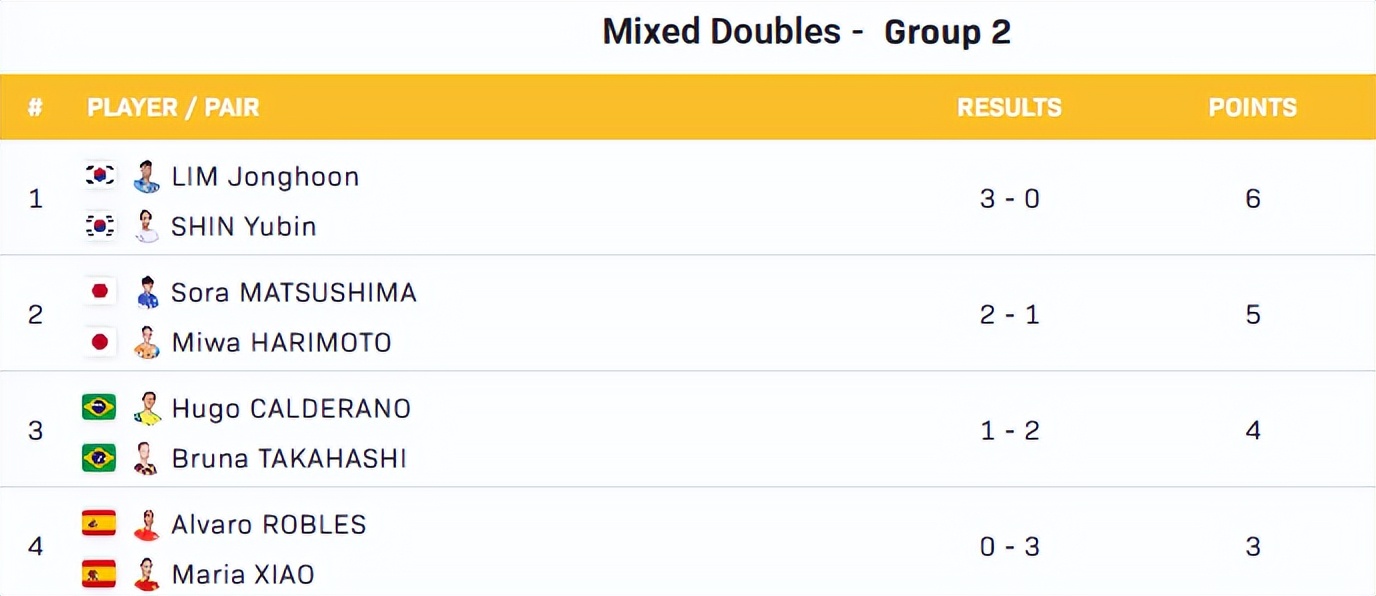Click the South Korea flag beside LIM Jonghoon

pos(99,176)
